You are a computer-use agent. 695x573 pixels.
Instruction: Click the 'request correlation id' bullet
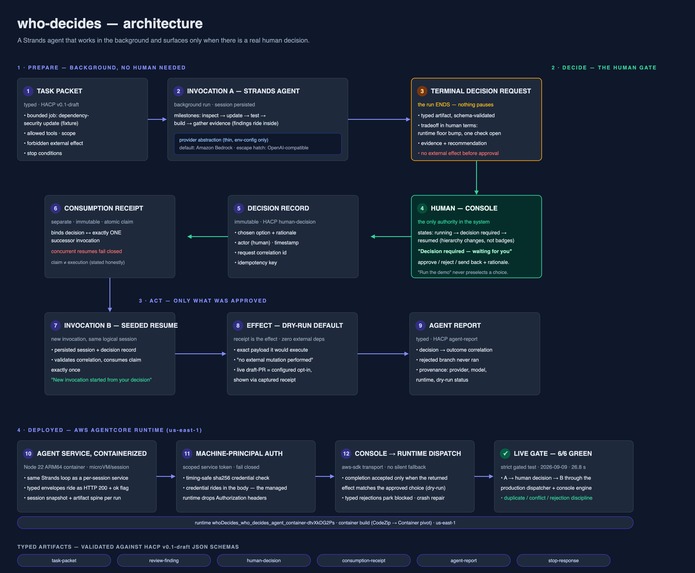(261, 253)
